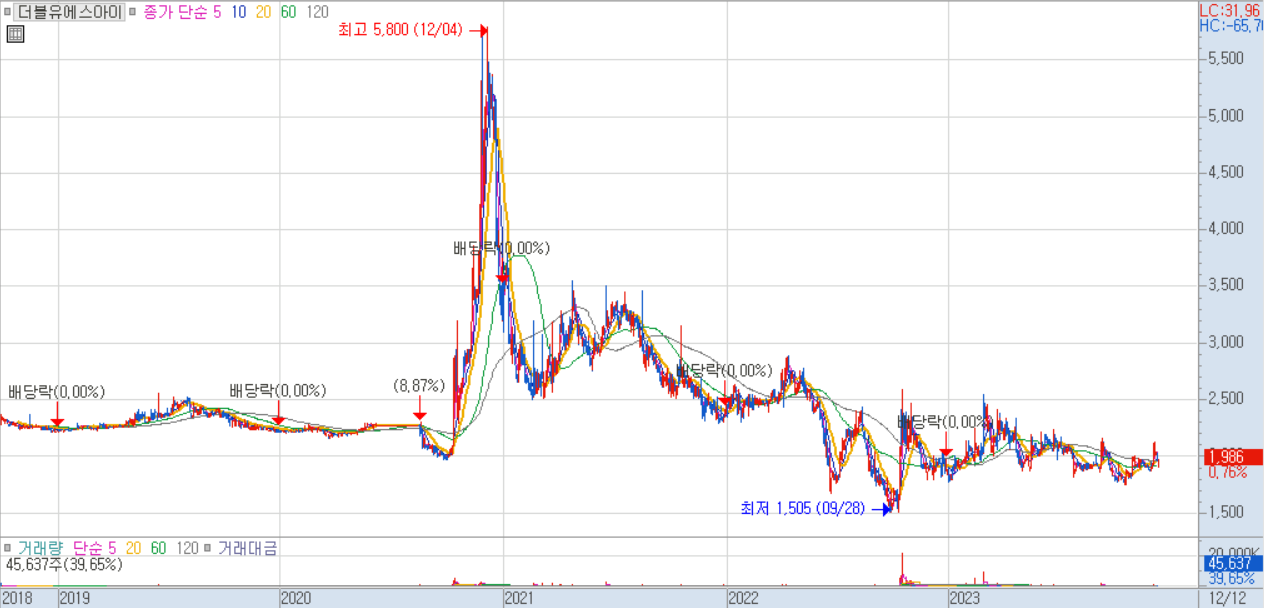Select the 120-day volume average label
Viewport: 1264px width, 608px height.
(188, 547)
